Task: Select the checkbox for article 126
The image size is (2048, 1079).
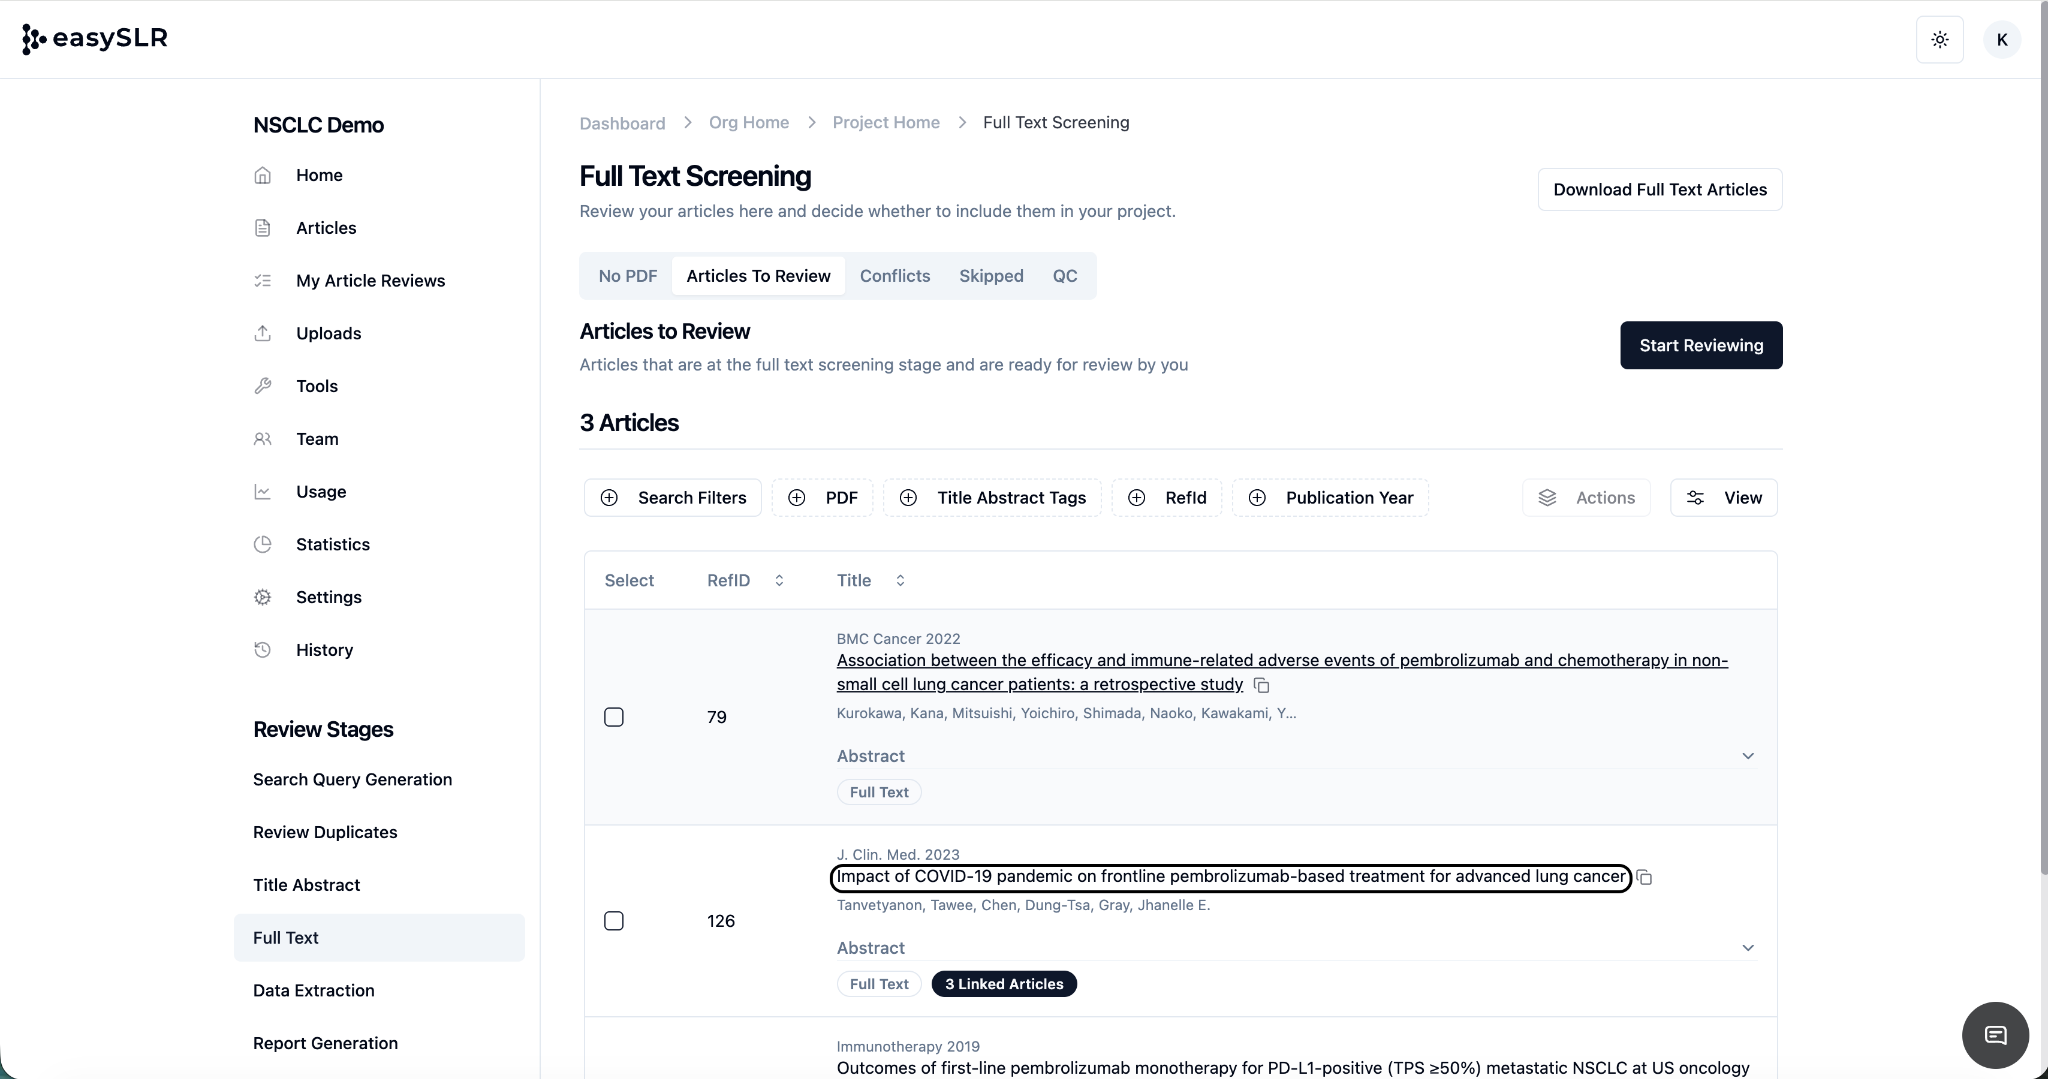Action: (614, 921)
